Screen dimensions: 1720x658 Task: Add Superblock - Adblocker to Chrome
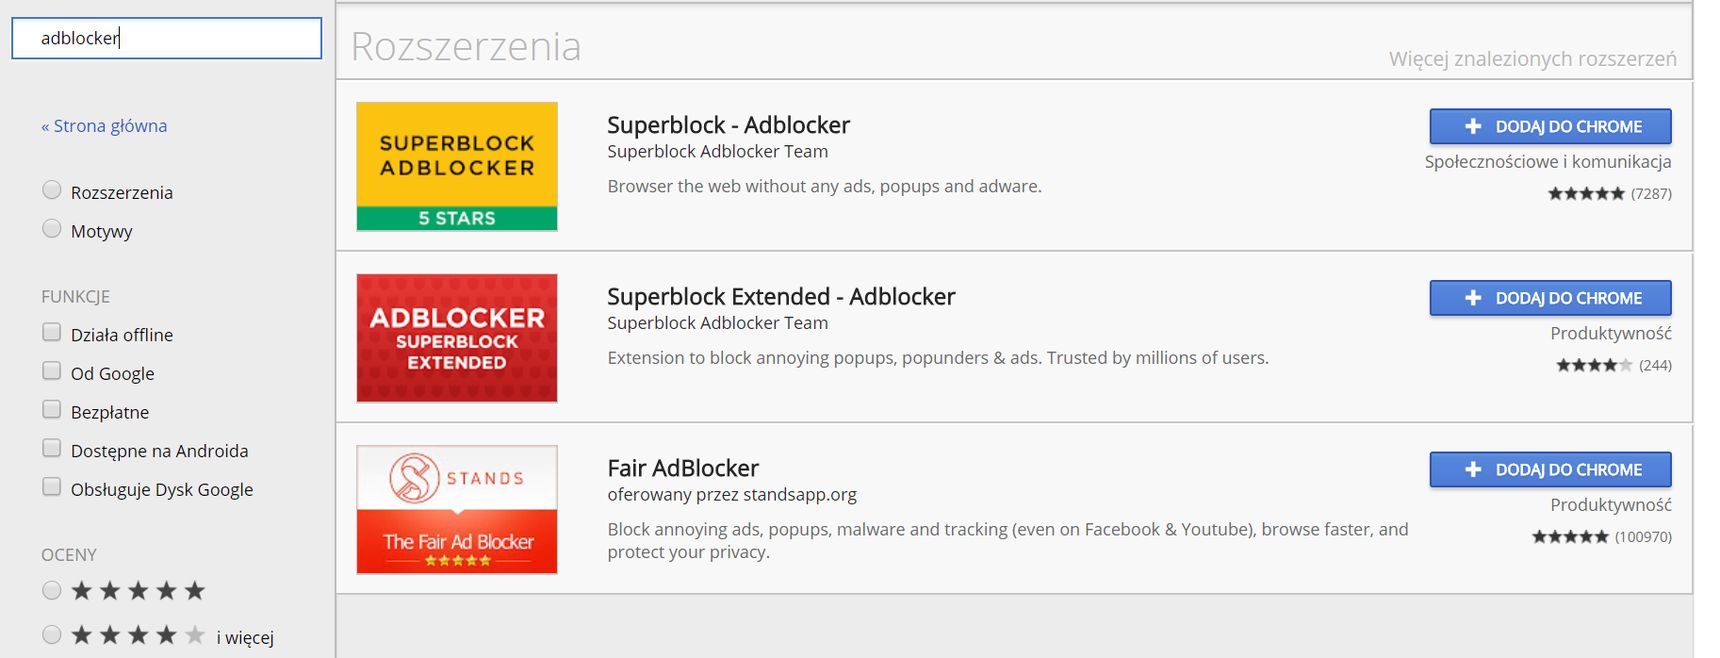click(1550, 127)
